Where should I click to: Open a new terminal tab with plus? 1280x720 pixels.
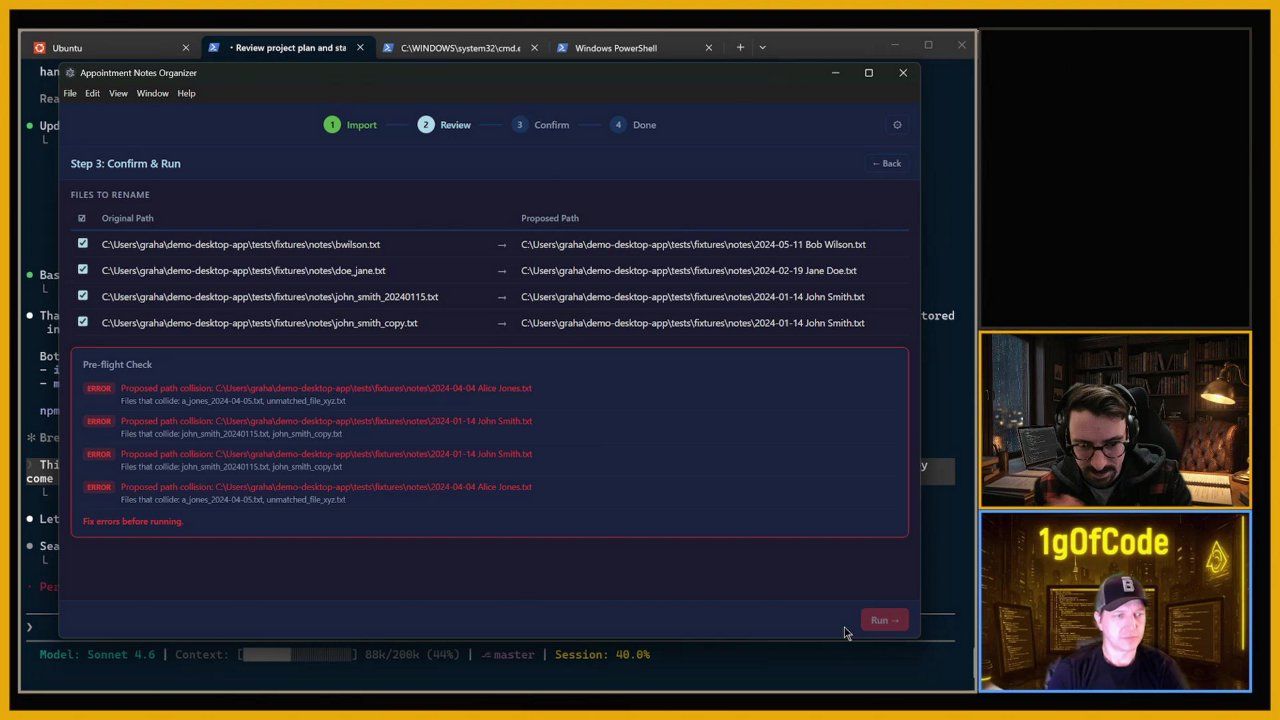pyautogui.click(x=740, y=47)
